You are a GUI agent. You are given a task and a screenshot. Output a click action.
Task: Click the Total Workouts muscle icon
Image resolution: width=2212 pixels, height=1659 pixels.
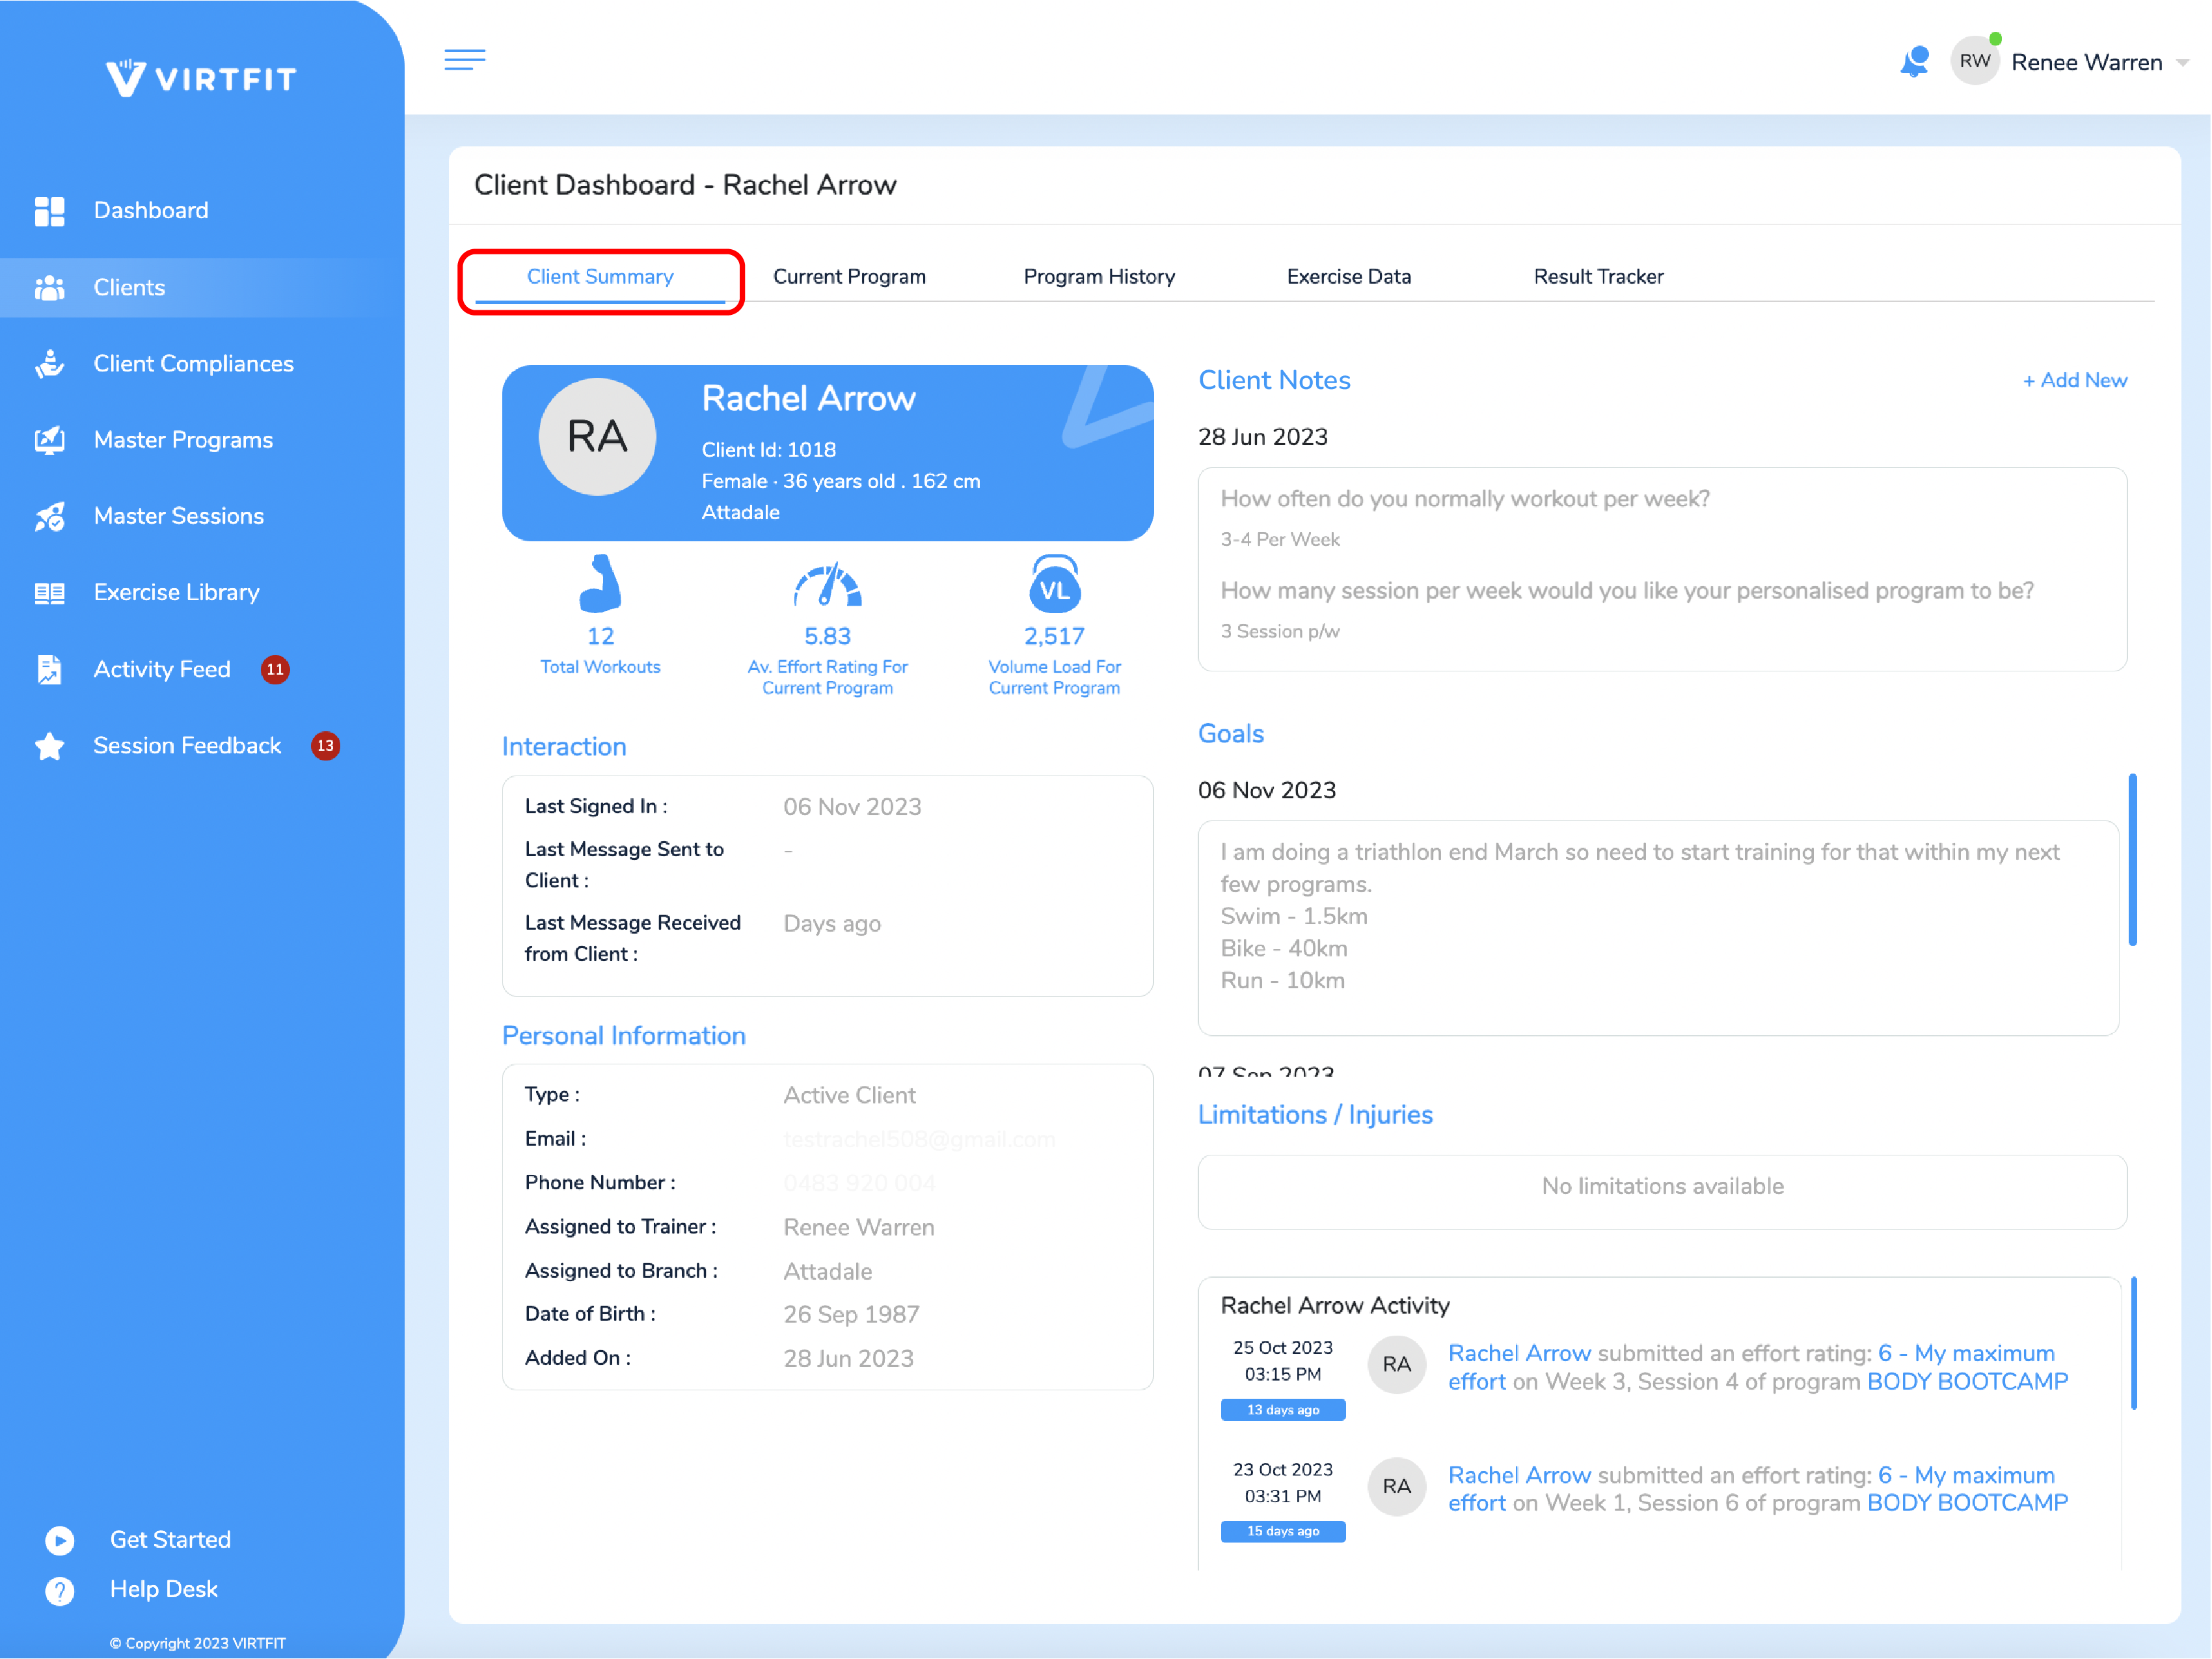(x=600, y=583)
